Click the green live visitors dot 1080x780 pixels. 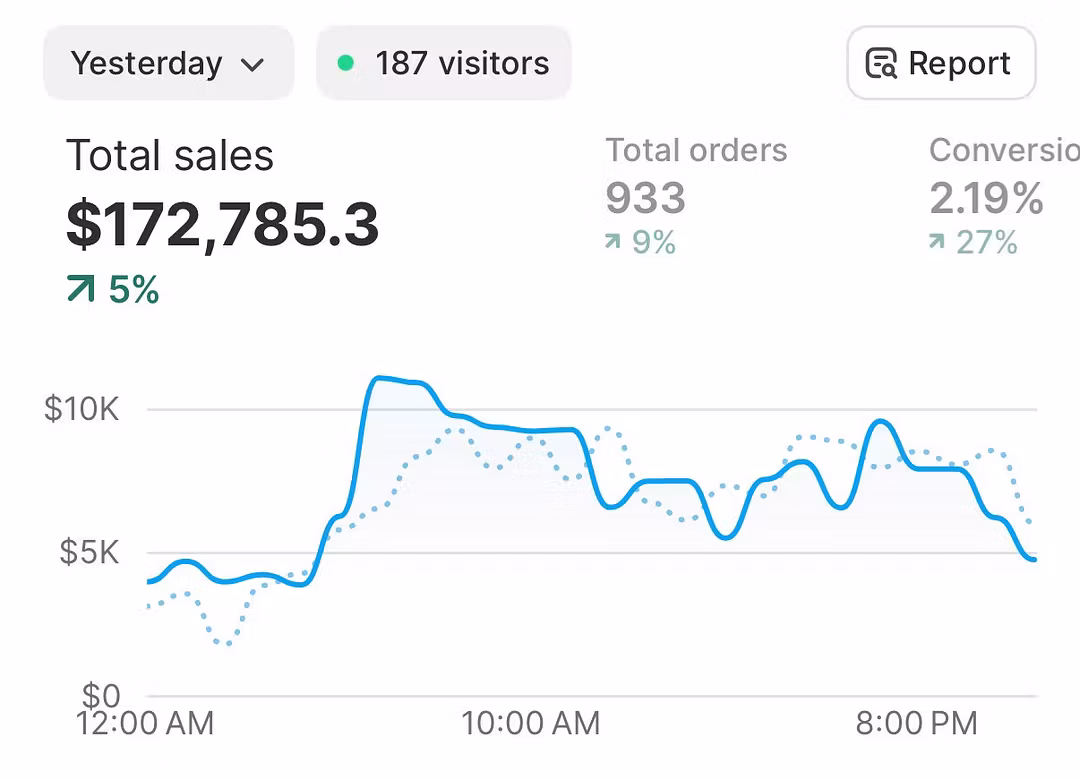tap(346, 64)
